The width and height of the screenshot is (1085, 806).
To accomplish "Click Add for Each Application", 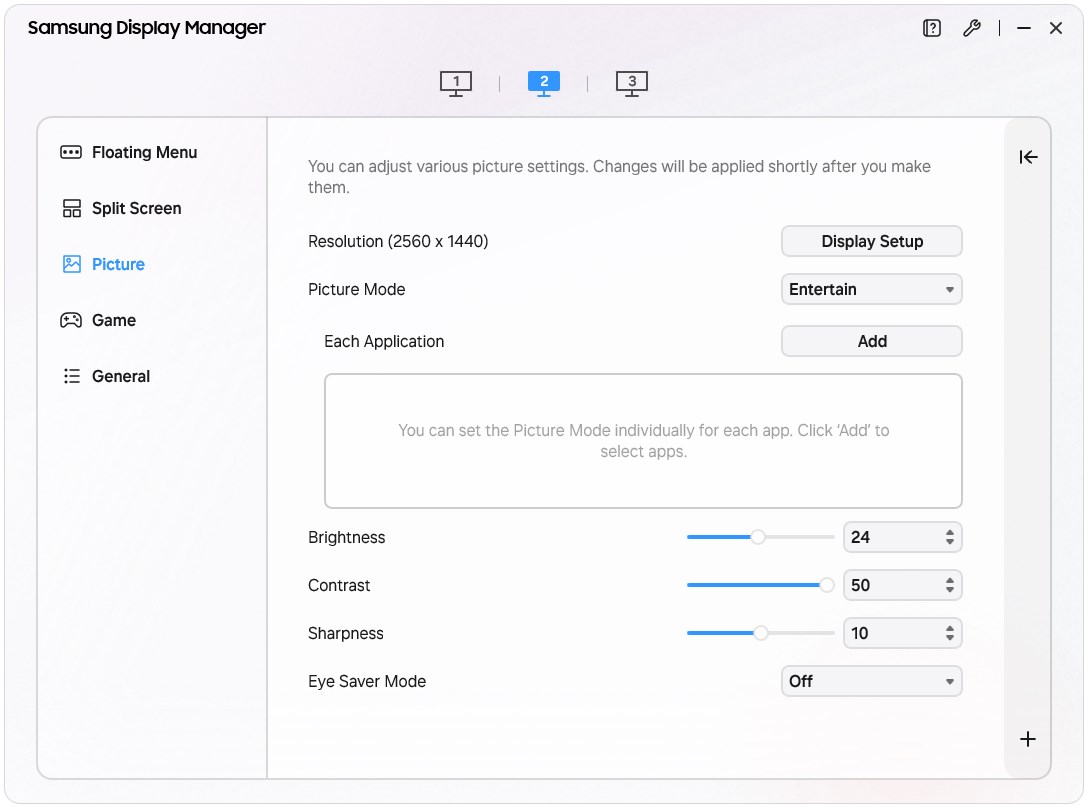I will click(871, 341).
